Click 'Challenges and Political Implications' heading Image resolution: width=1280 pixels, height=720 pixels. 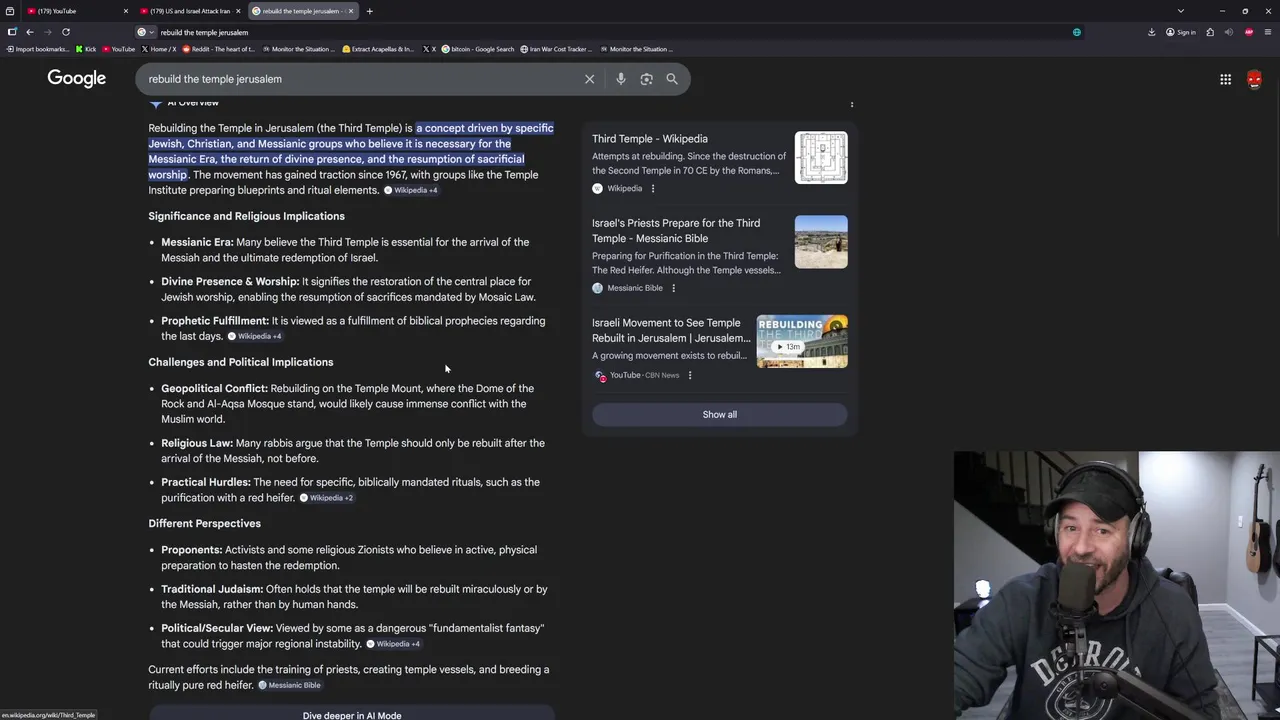(x=241, y=362)
